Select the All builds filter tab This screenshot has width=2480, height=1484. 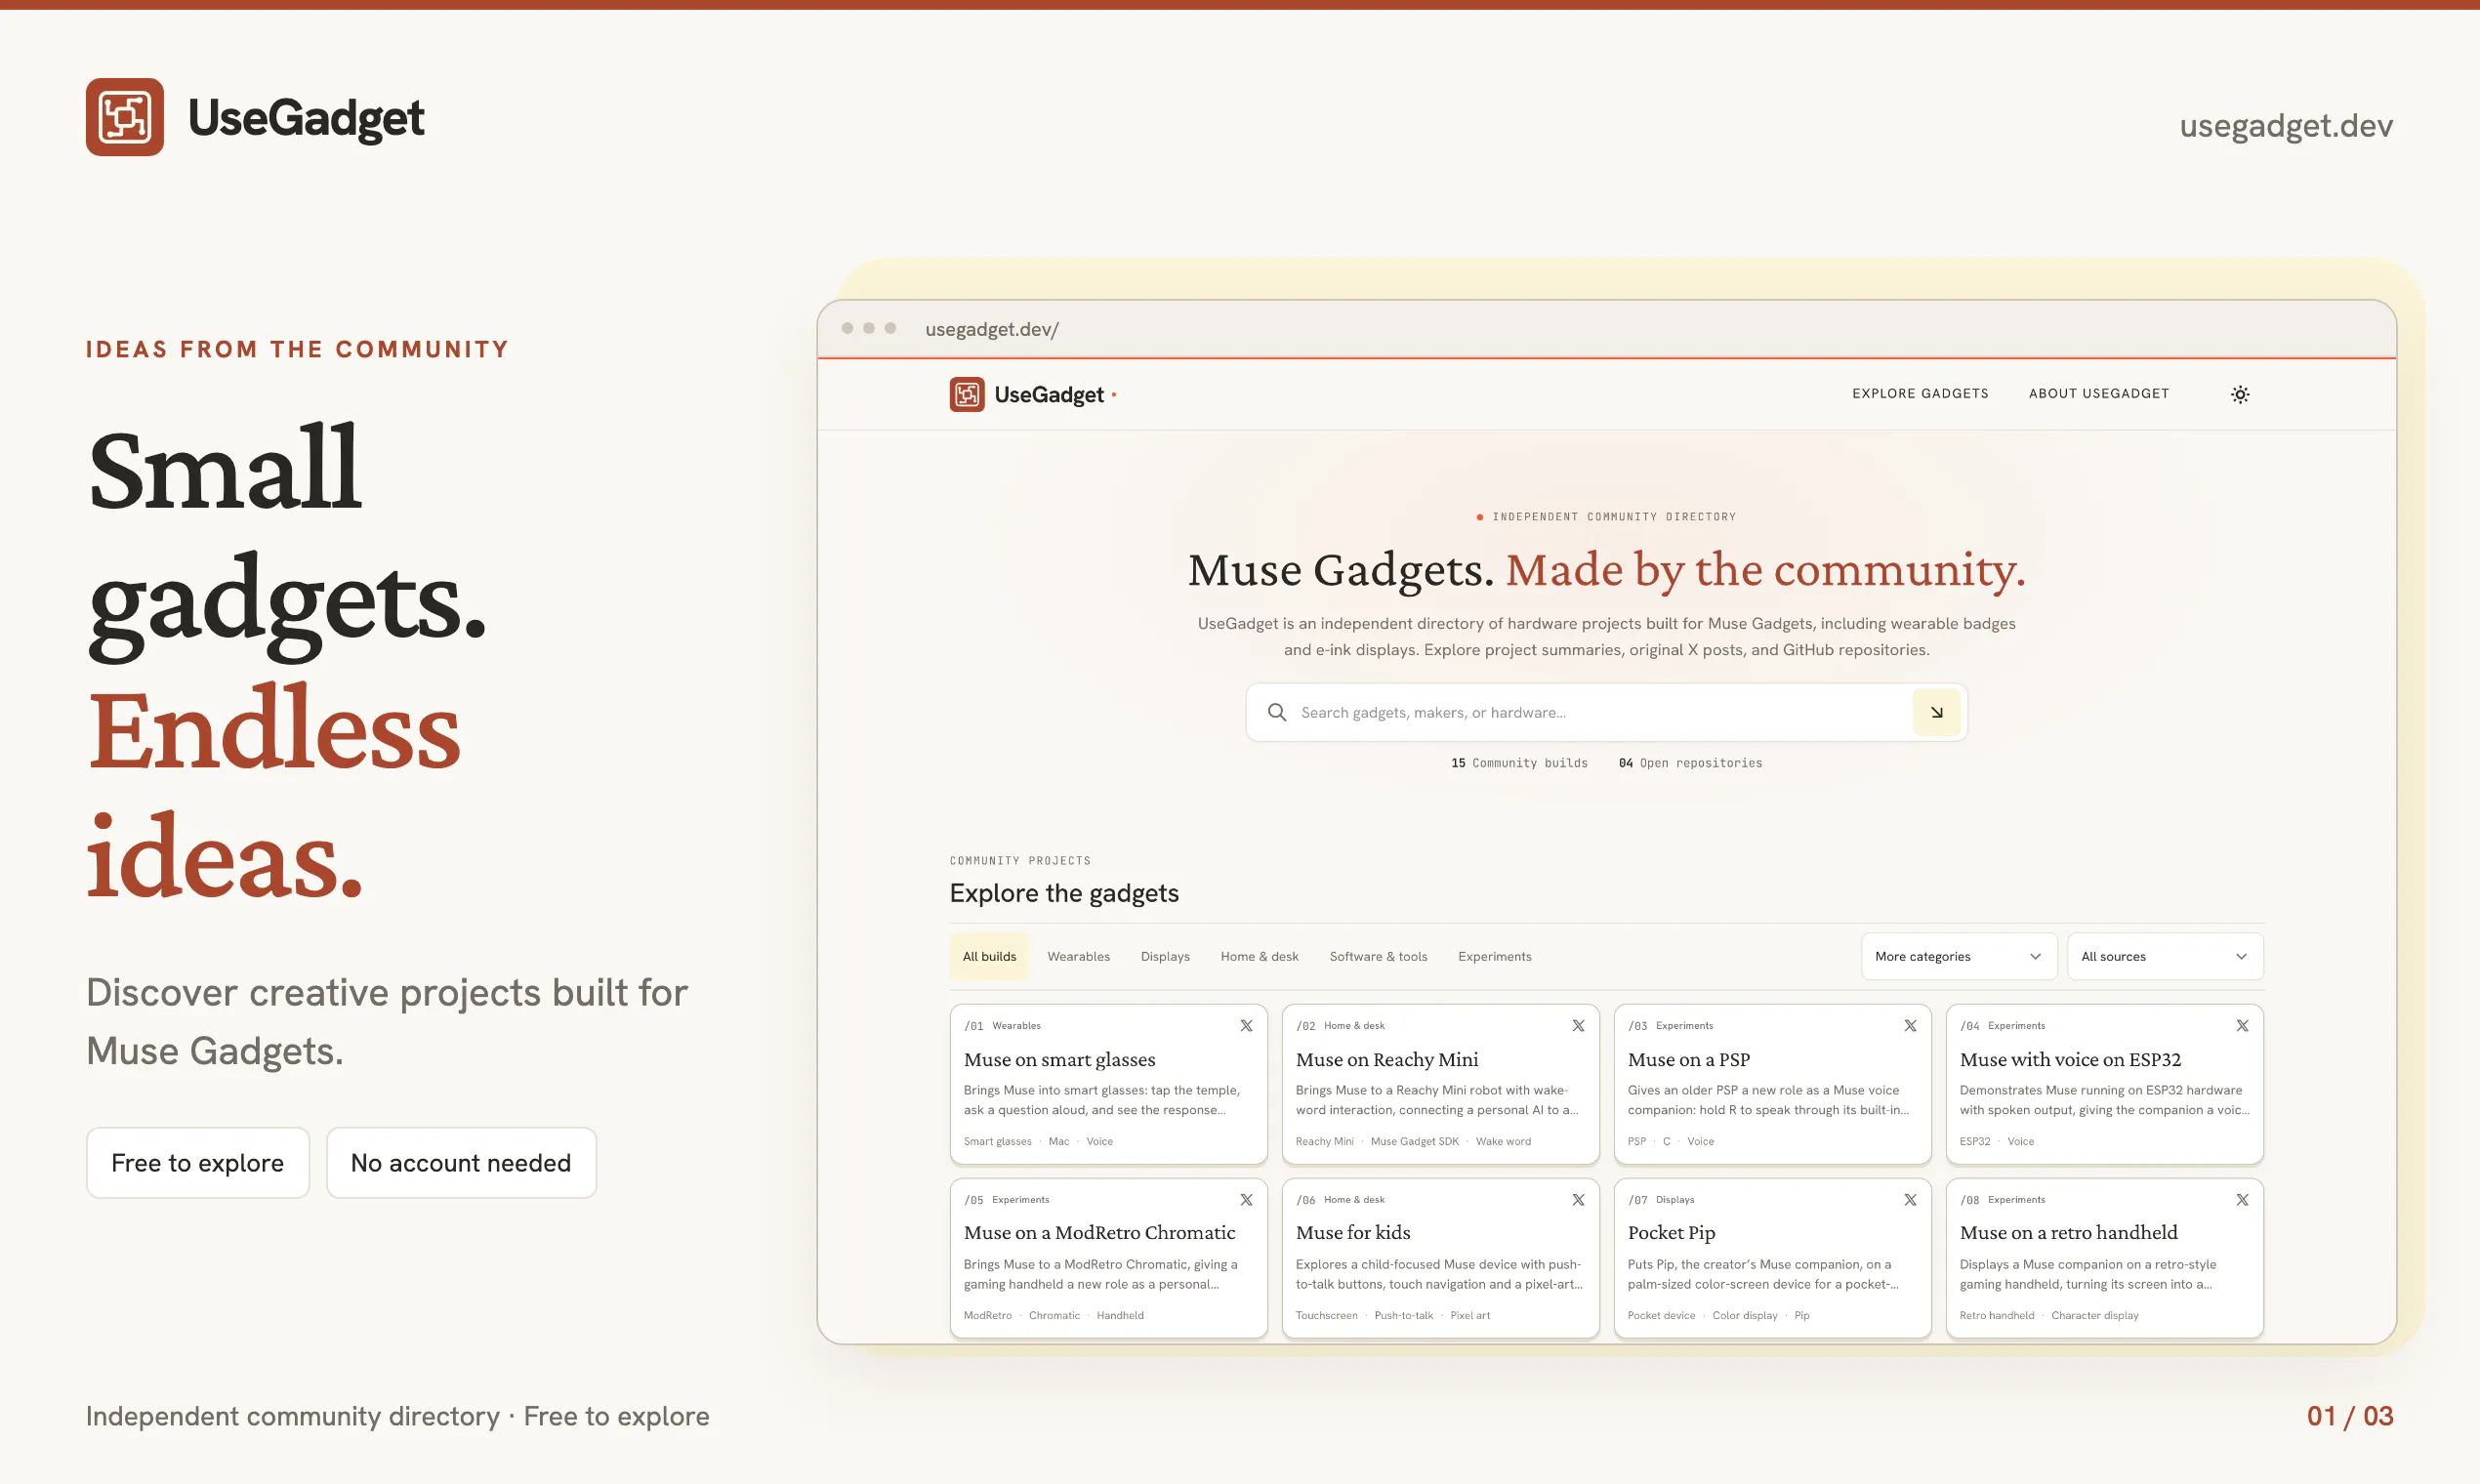point(989,957)
